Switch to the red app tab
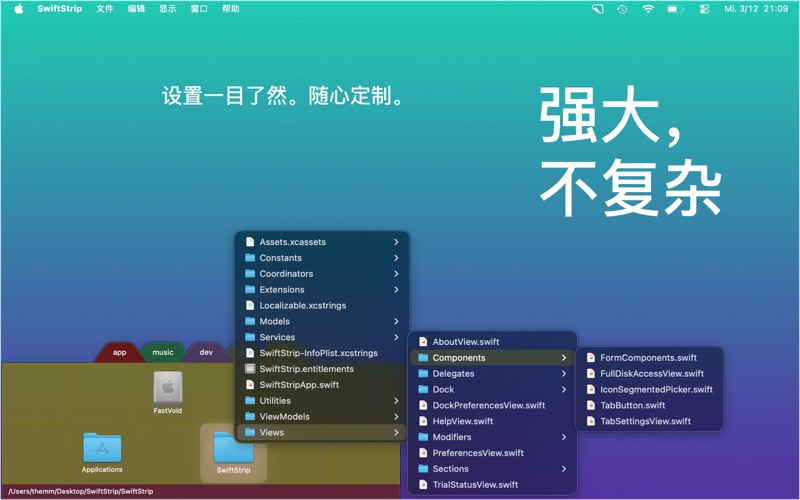Viewport: 800px width, 500px height. [x=119, y=352]
